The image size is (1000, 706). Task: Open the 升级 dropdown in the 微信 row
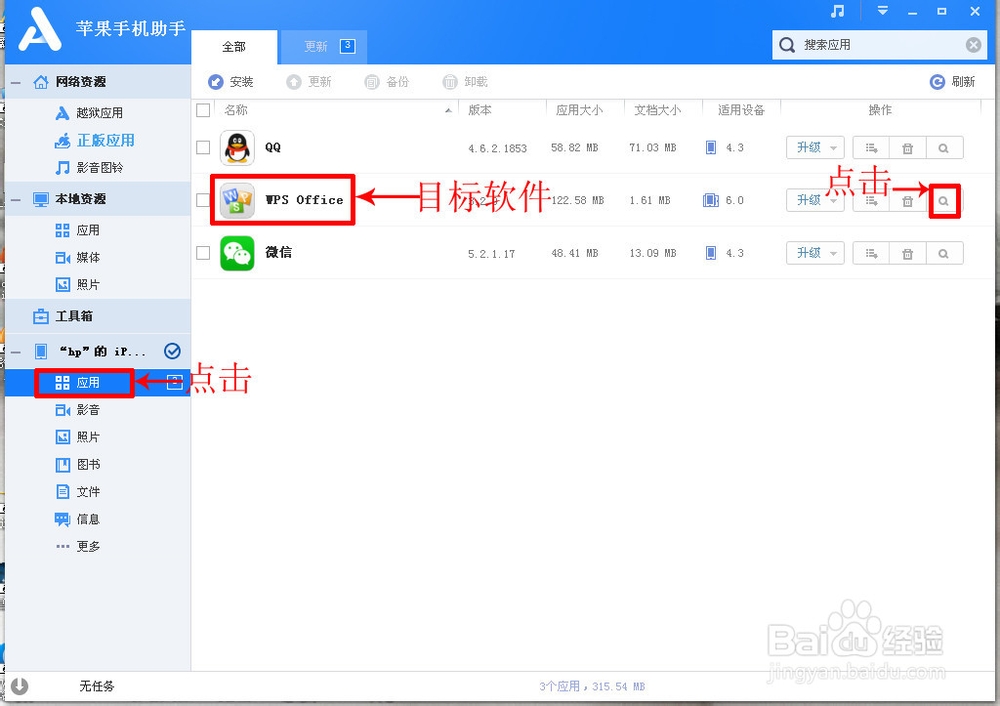(814, 252)
